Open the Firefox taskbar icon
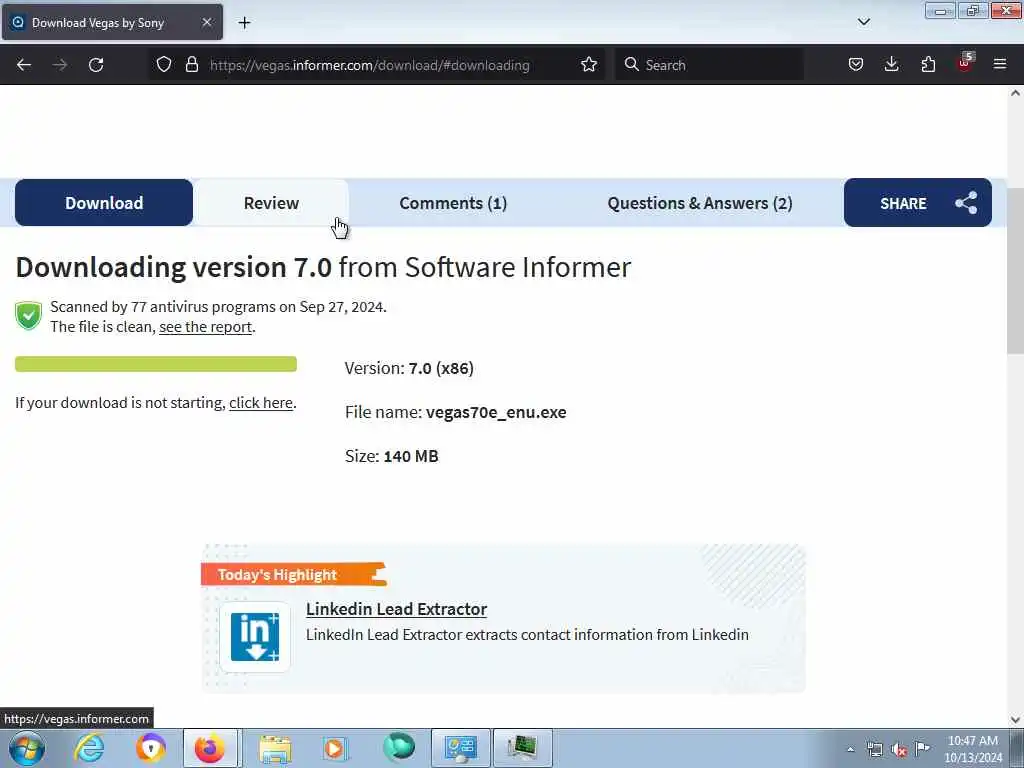 [210, 748]
